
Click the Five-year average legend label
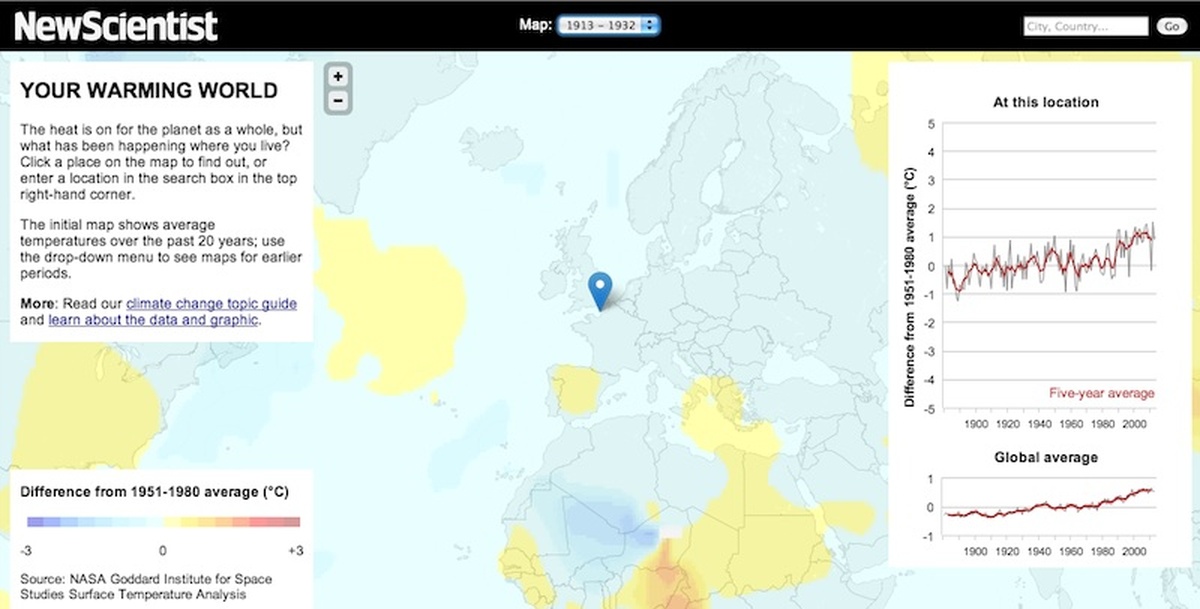(1101, 393)
